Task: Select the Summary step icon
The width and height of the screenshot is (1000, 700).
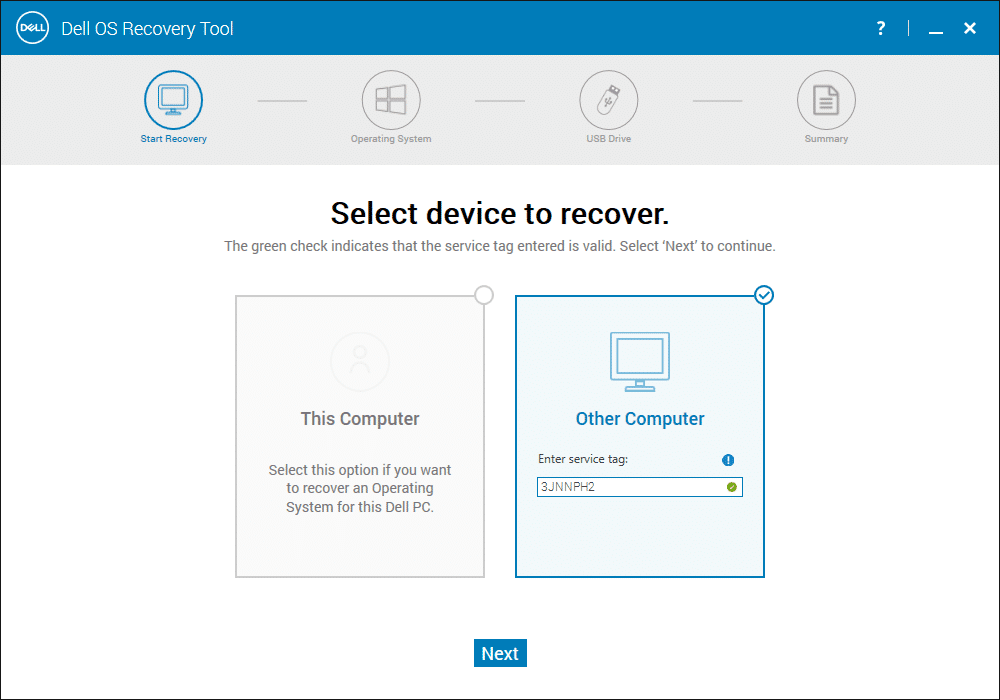Action: click(826, 100)
